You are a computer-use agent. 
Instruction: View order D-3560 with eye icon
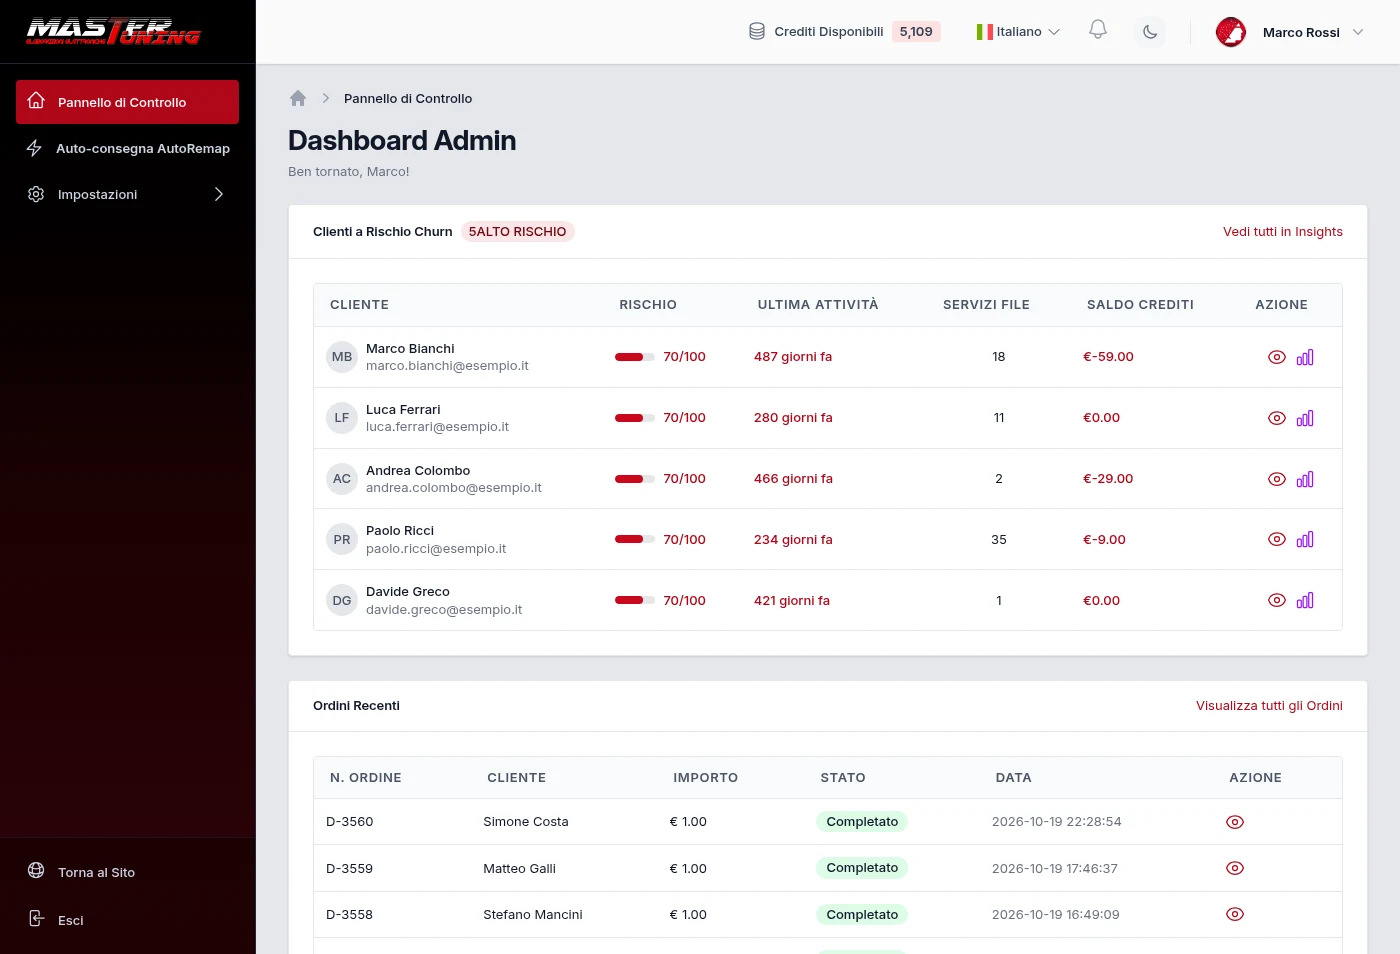point(1235,822)
